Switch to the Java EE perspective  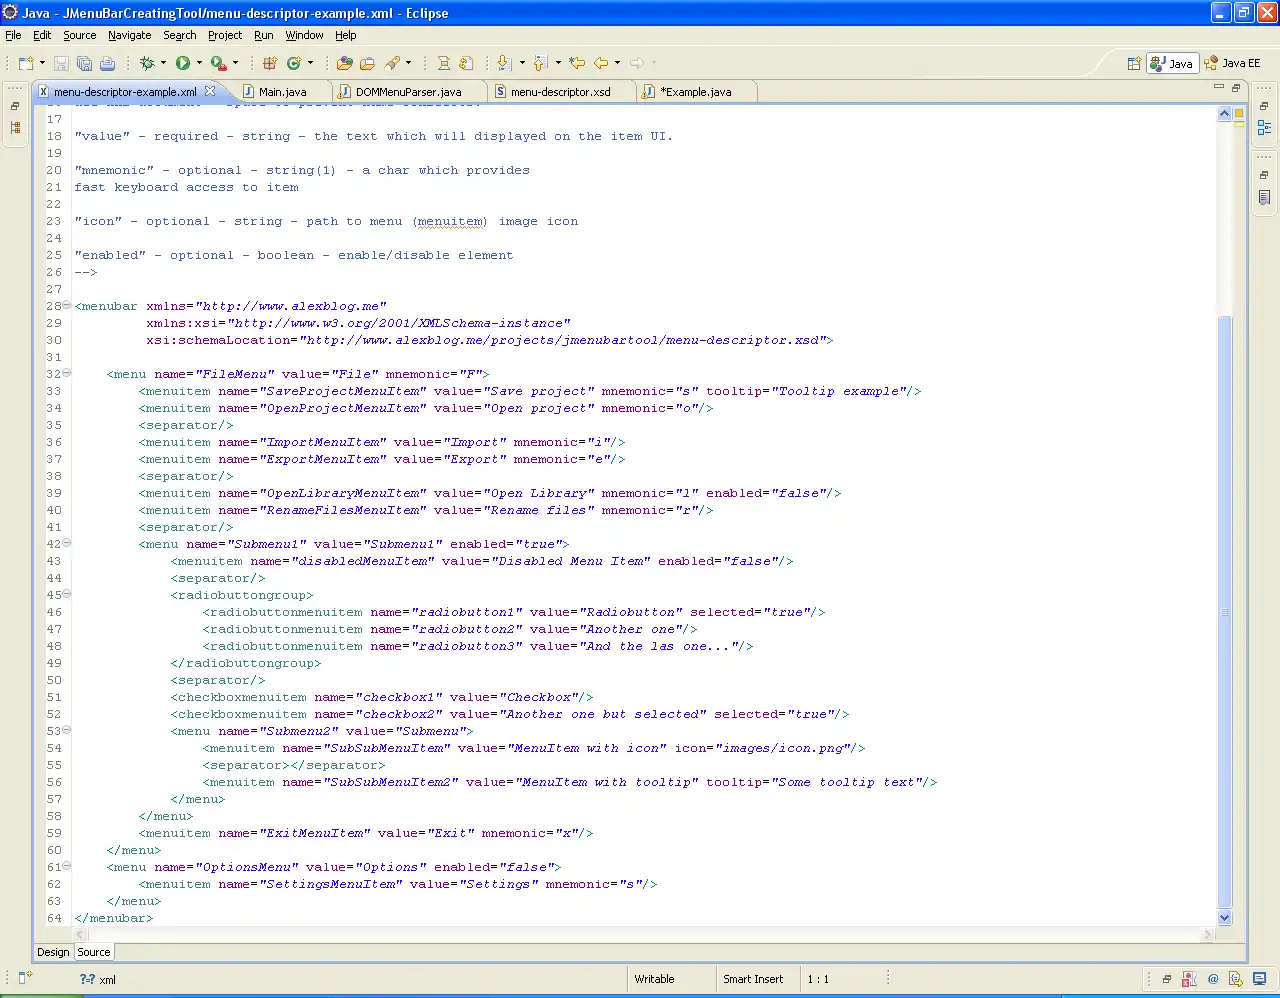click(x=1233, y=63)
